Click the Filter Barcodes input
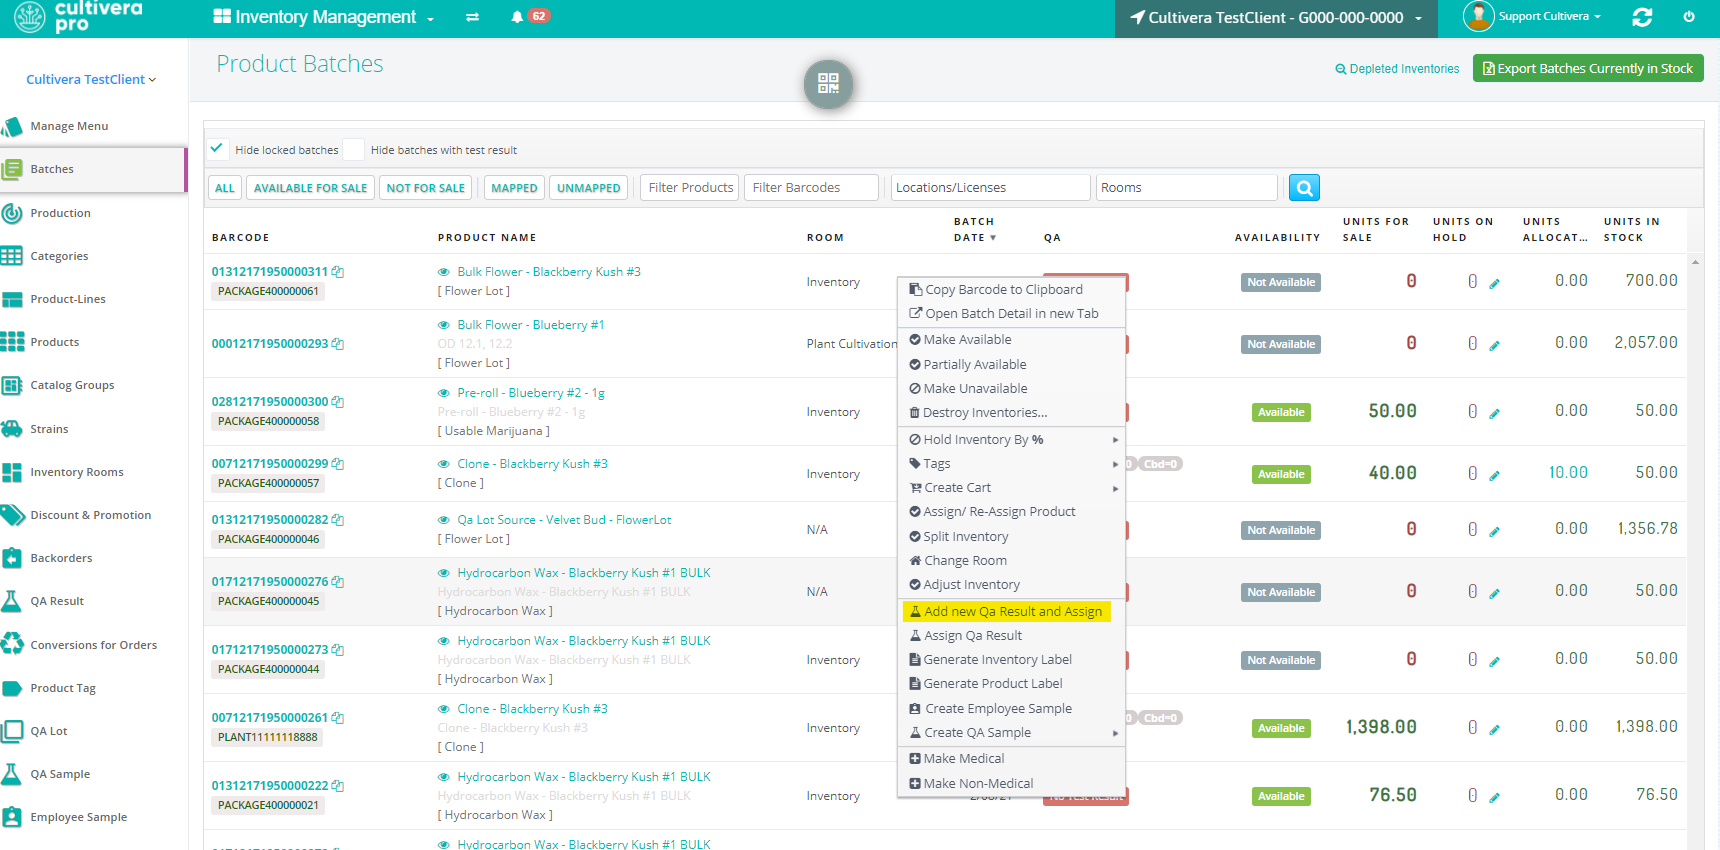Viewport: 1720px width, 850px height. 811,187
